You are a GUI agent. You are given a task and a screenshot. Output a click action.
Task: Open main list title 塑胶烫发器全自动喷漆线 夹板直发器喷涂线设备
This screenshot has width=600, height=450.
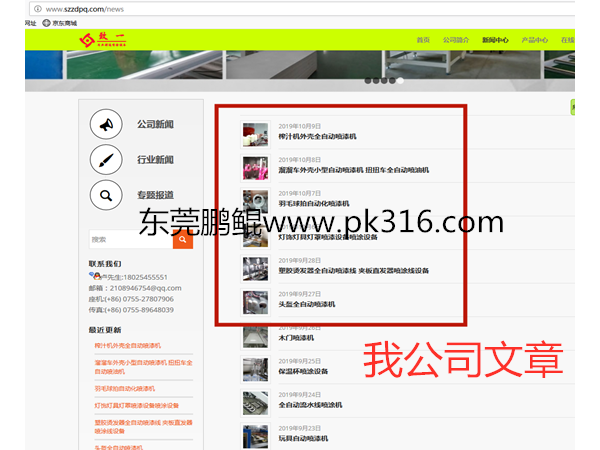(x=354, y=271)
